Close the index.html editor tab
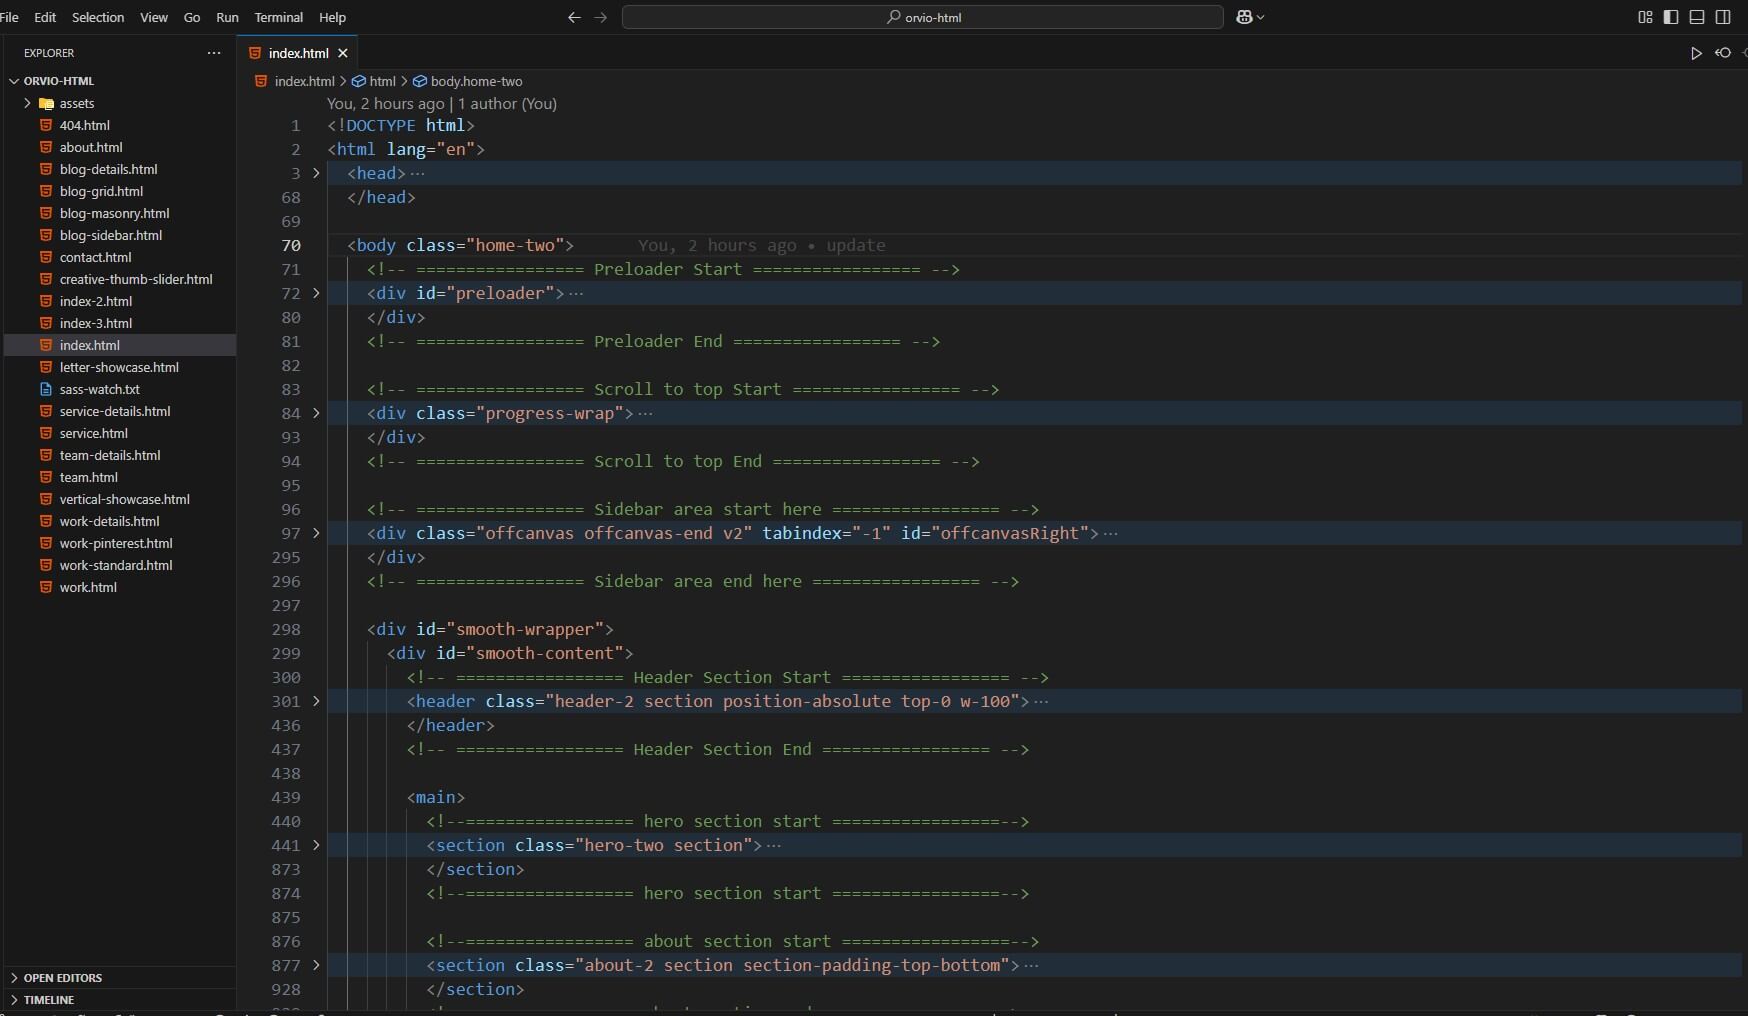 point(343,53)
